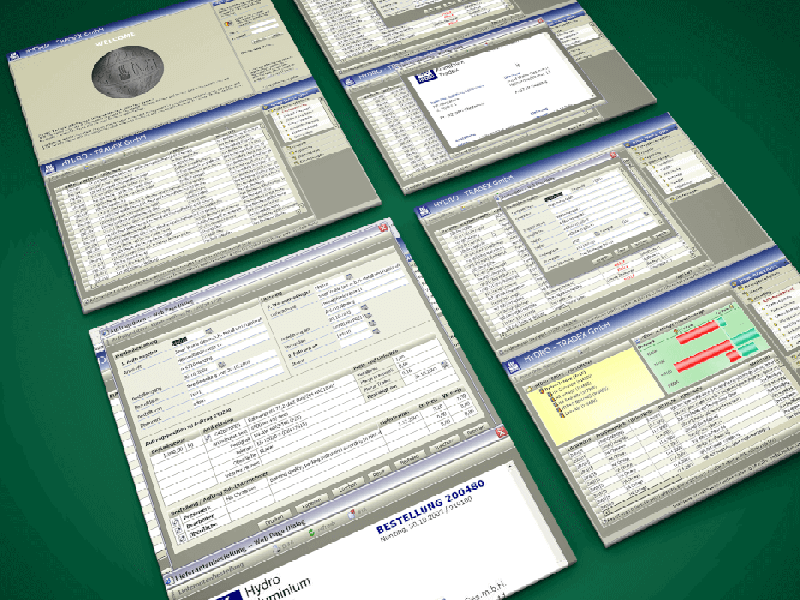
Task: Close the Bestellung preview dialog with red X
Action: click(501, 432)
